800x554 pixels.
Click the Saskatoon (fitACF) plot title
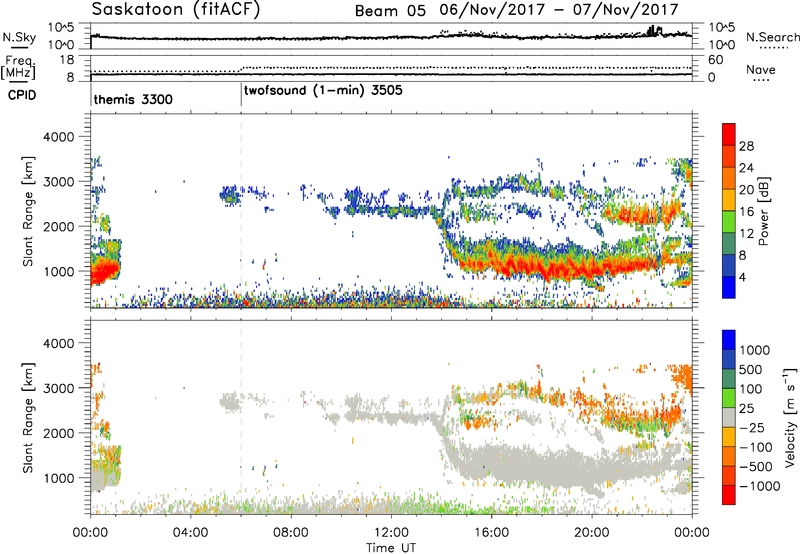[x=176, y=10]
